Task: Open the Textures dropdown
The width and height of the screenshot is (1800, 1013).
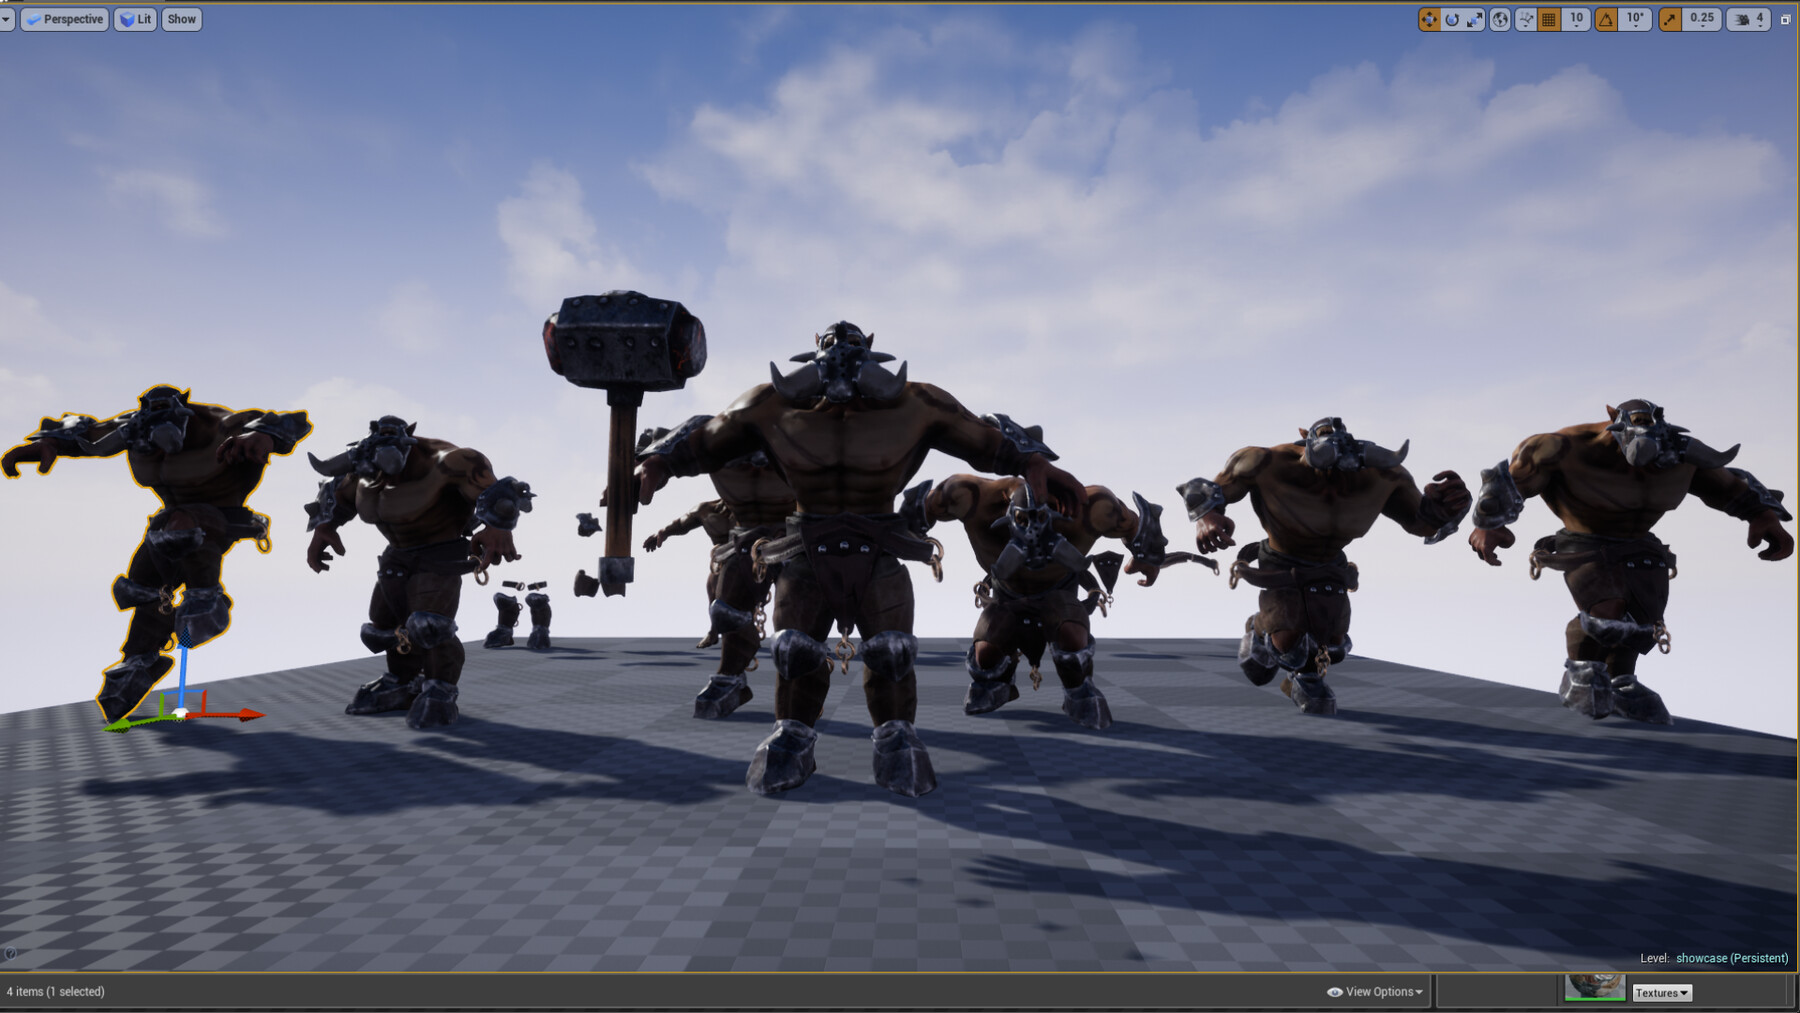Action: click(x=1661, y=992)
